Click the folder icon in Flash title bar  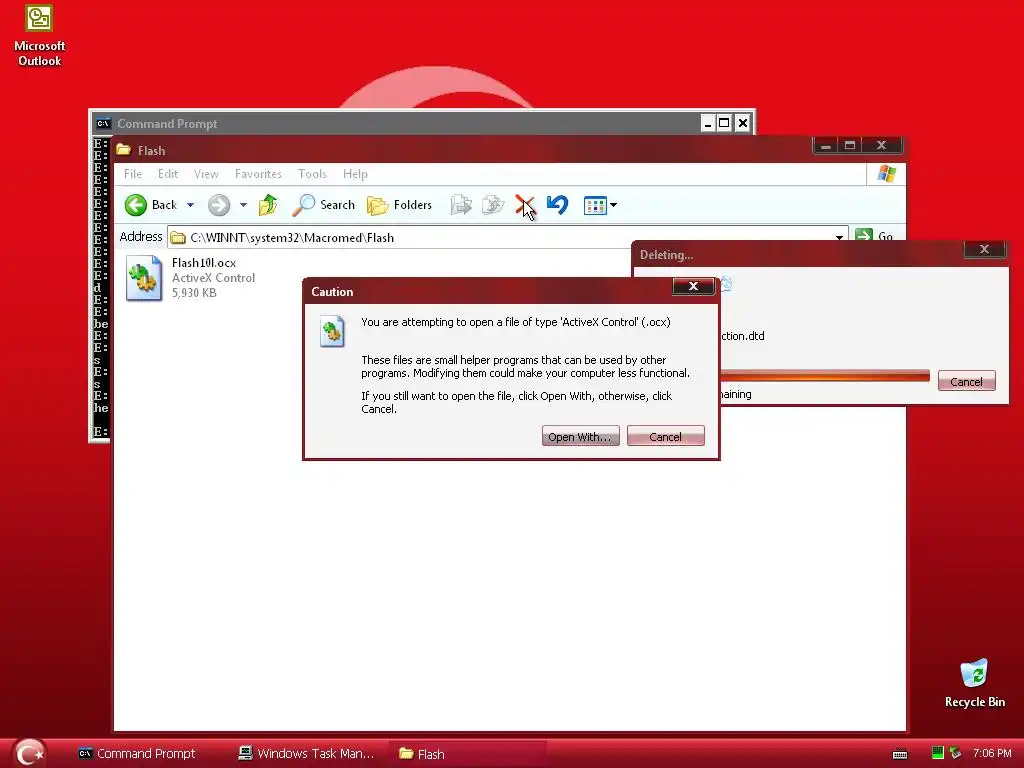(123, 150)
